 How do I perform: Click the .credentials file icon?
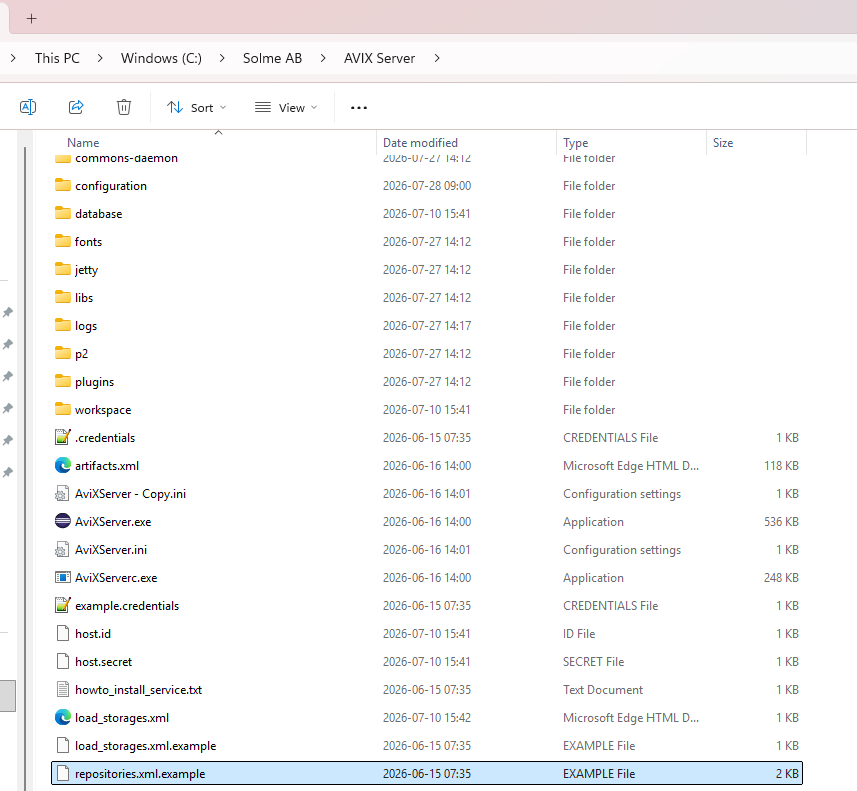coord(63,437)
